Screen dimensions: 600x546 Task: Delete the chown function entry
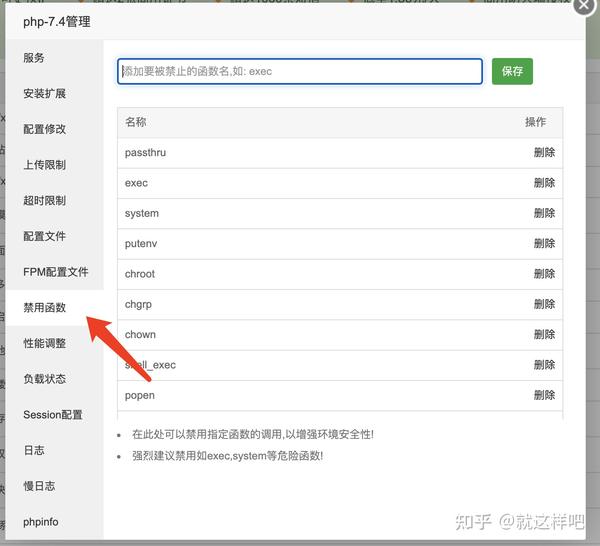point(544,334)
